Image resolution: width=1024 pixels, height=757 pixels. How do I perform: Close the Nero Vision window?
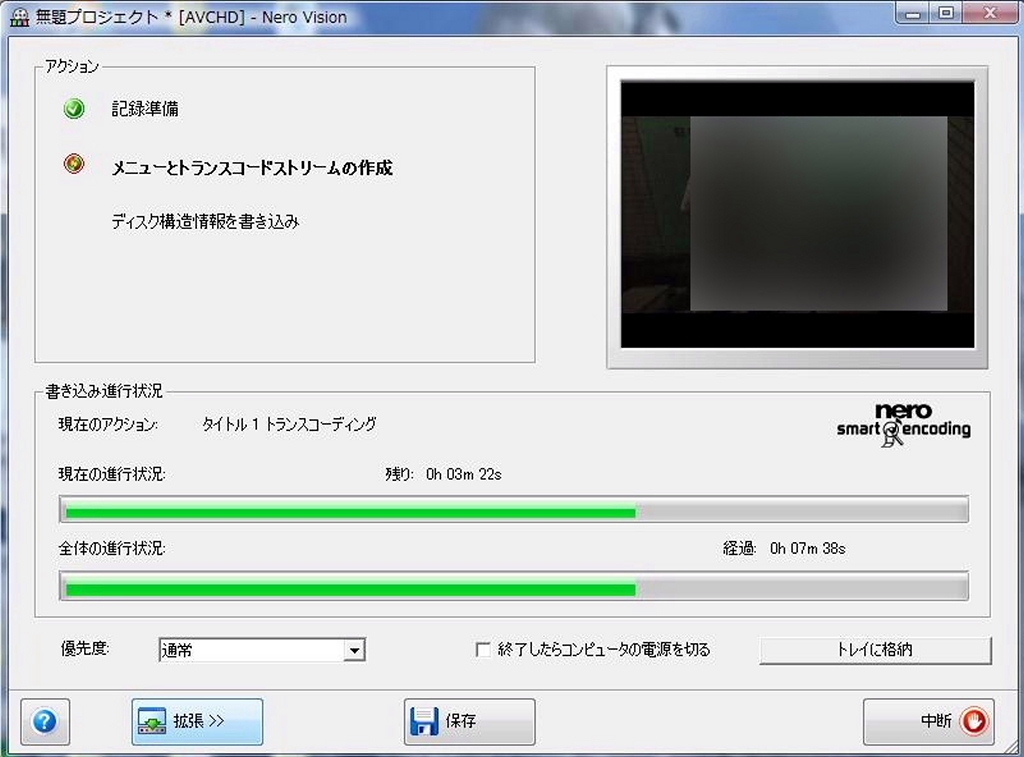pos(990,14)
